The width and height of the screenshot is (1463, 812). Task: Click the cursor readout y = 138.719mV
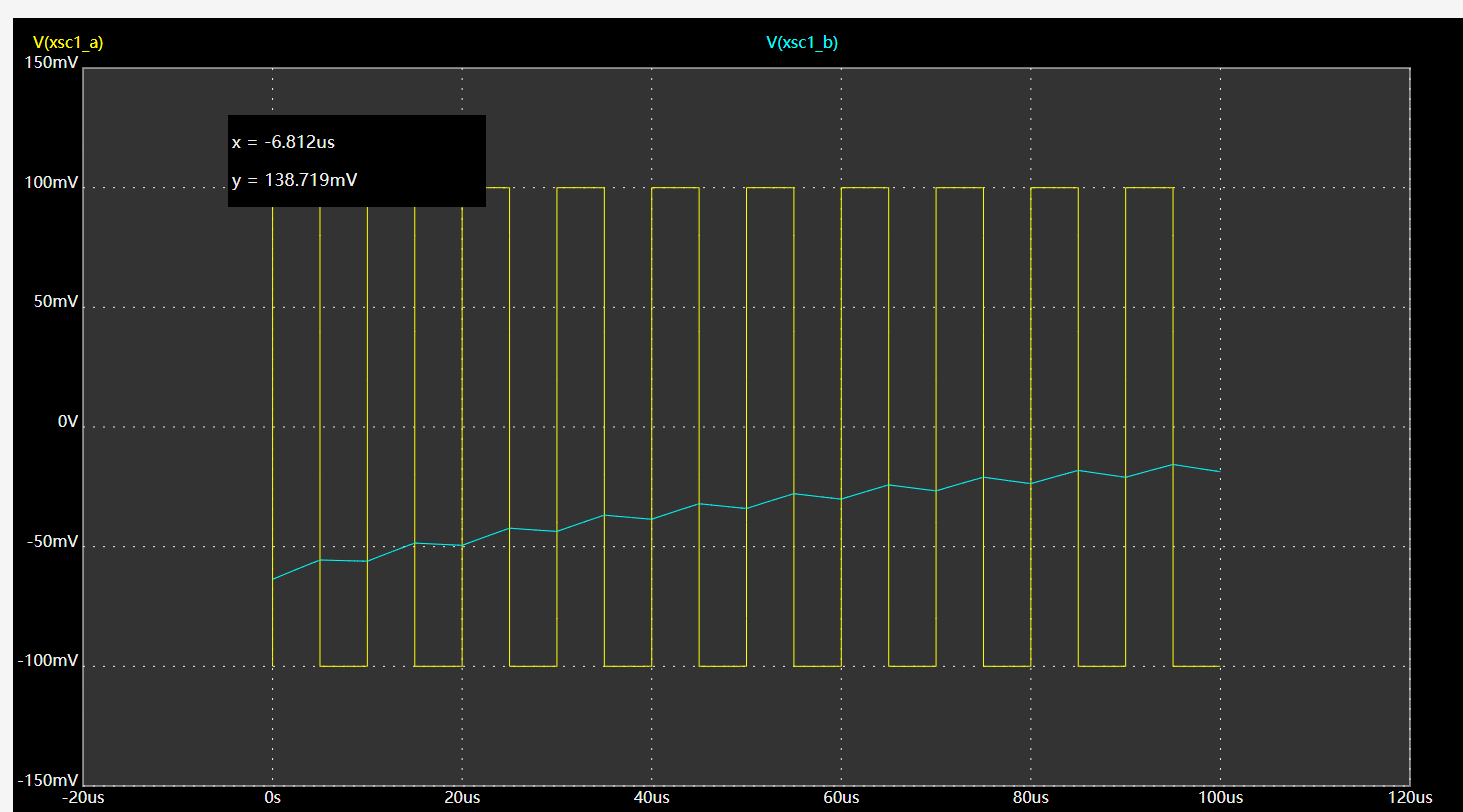click(x=295, y=180)
